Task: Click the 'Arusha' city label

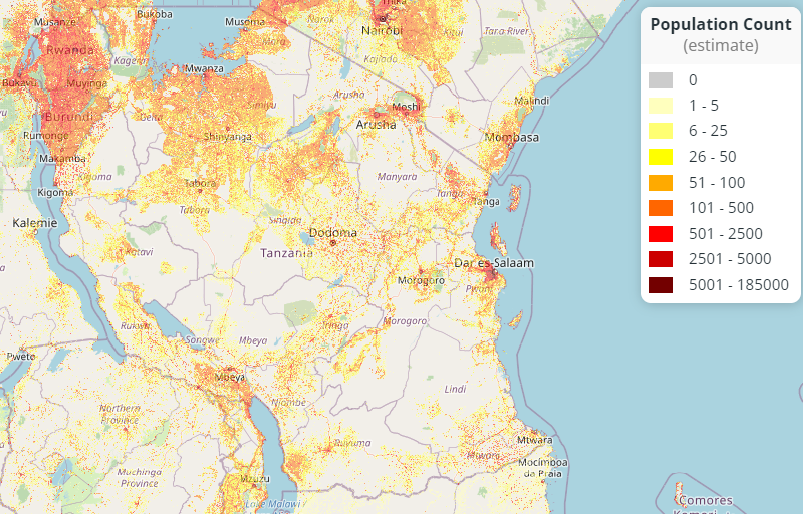Action: (x=376, y=125)
